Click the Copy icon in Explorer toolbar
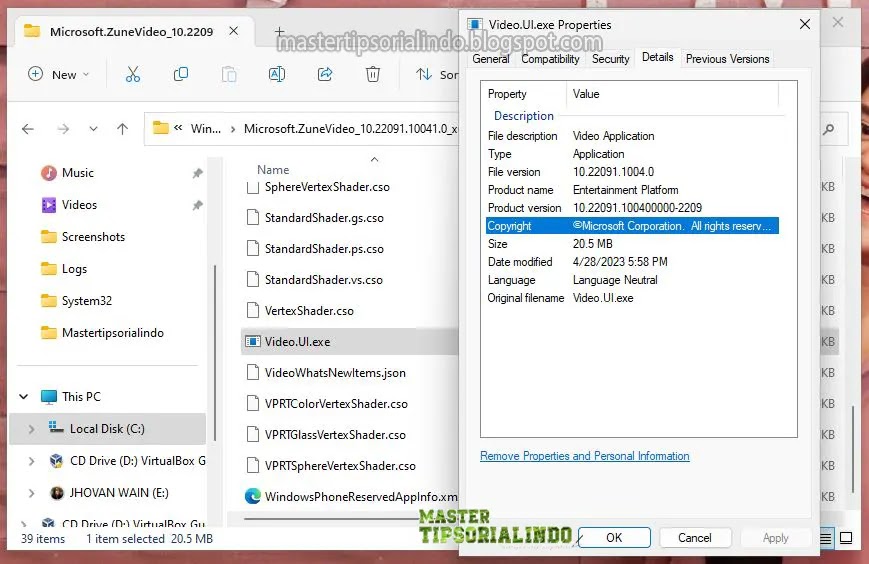 [181, 74]
